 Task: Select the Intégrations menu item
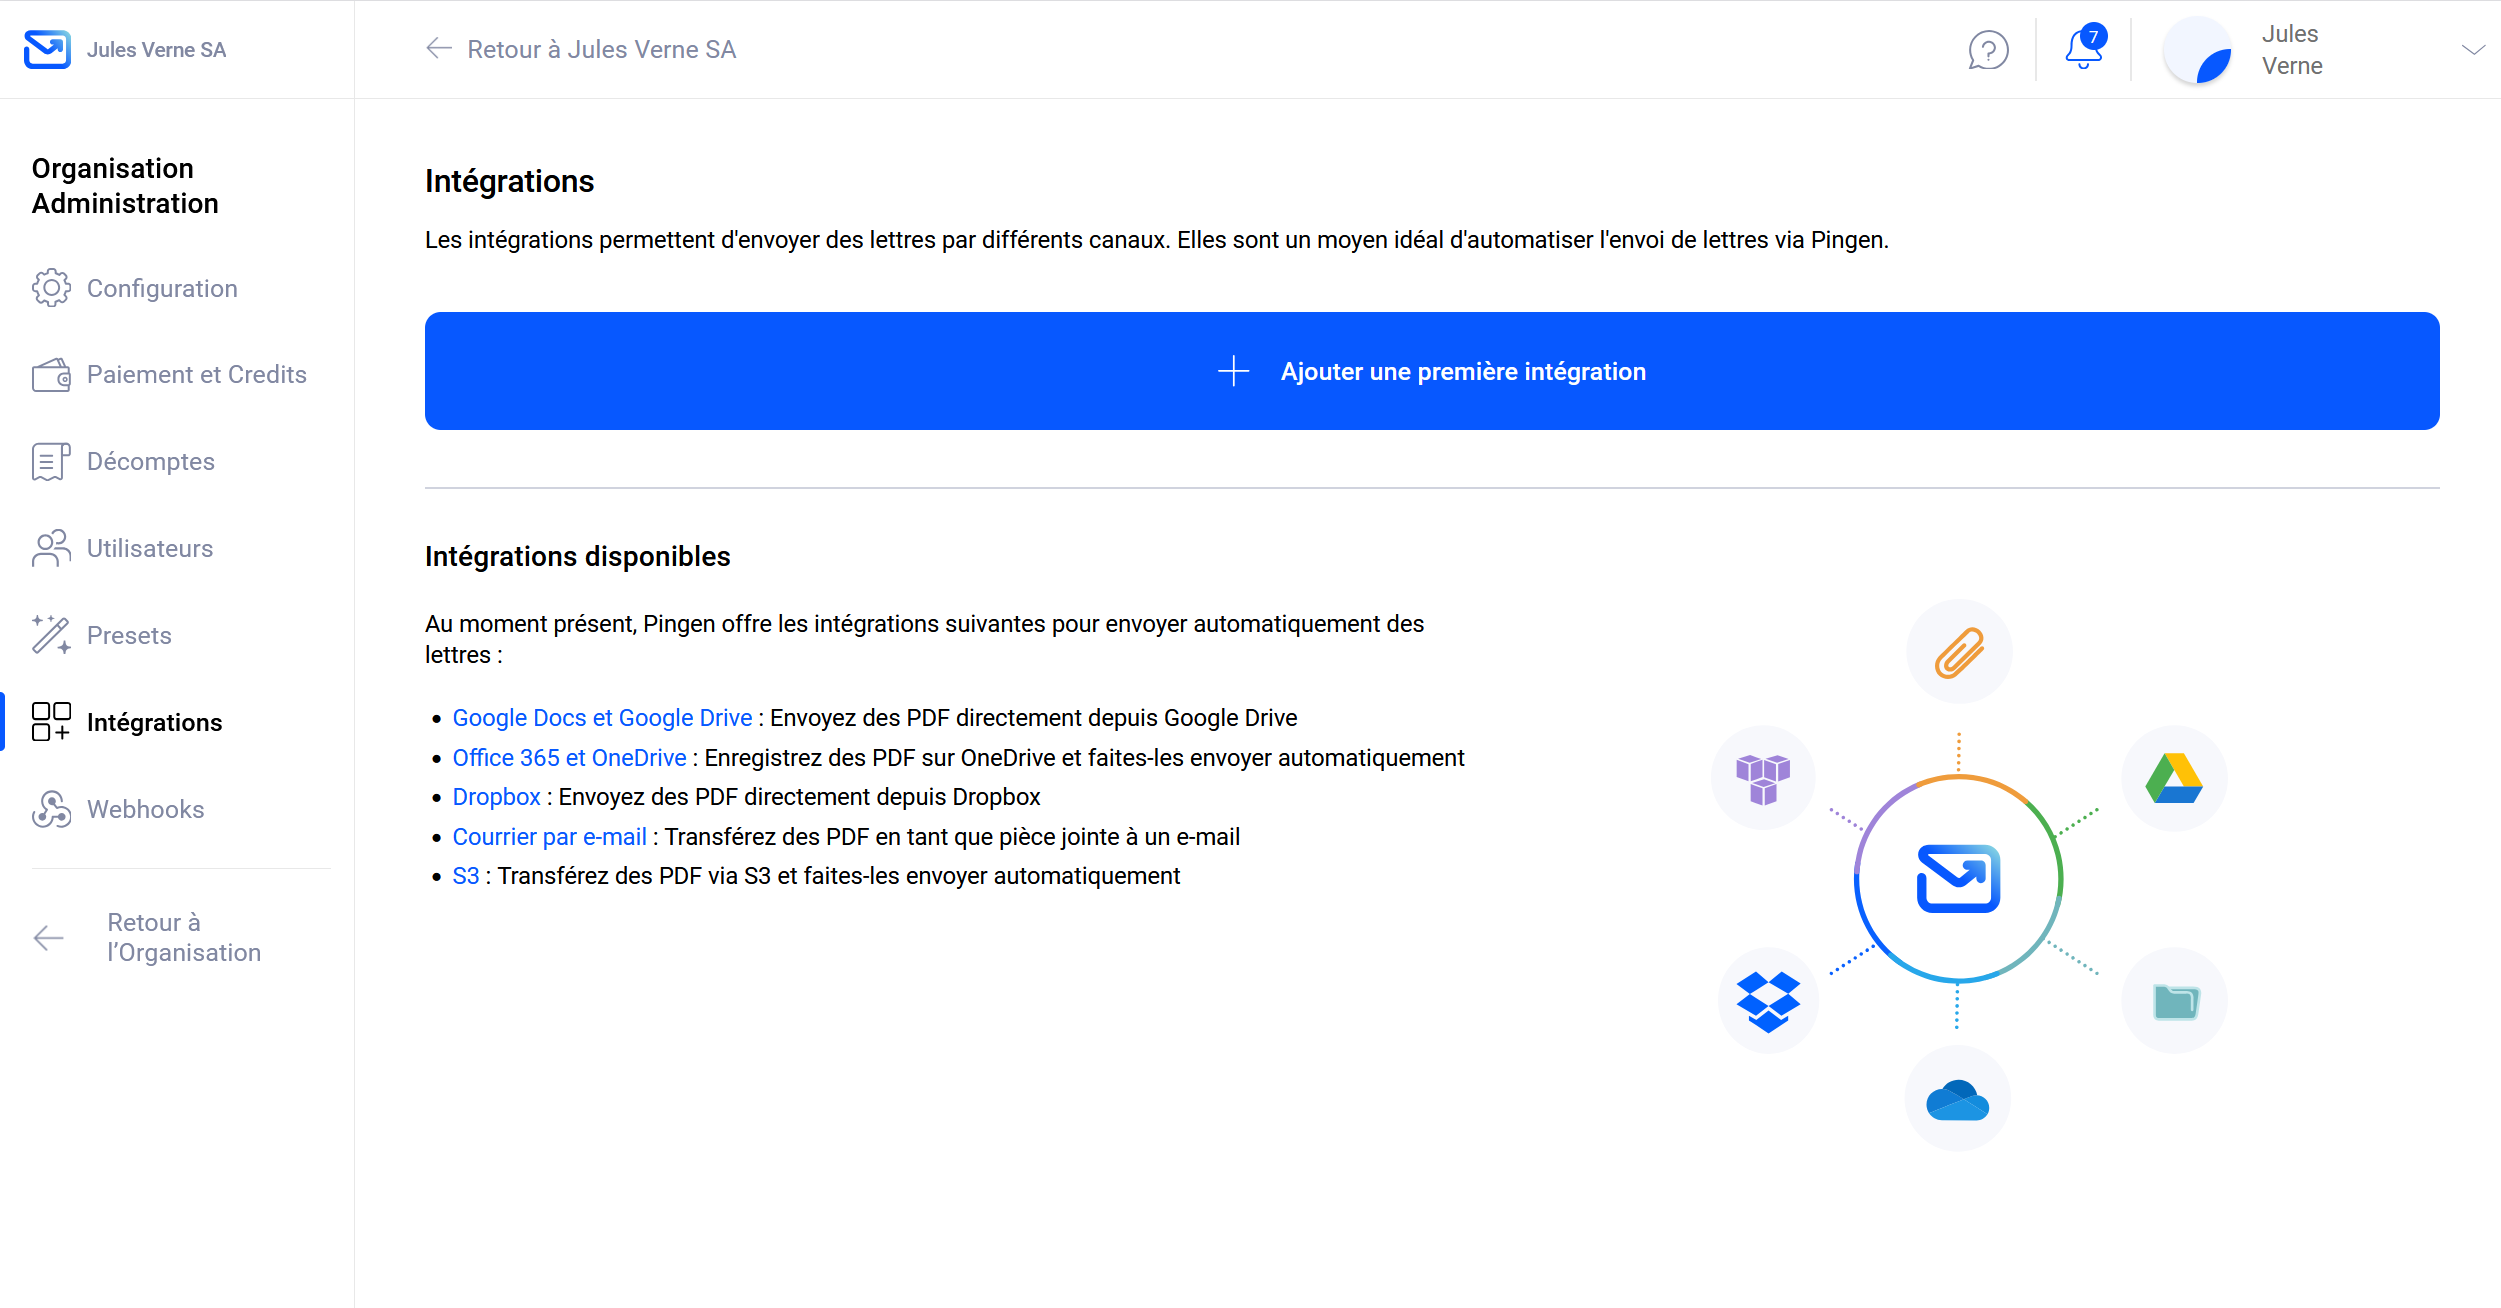[154, 722]
